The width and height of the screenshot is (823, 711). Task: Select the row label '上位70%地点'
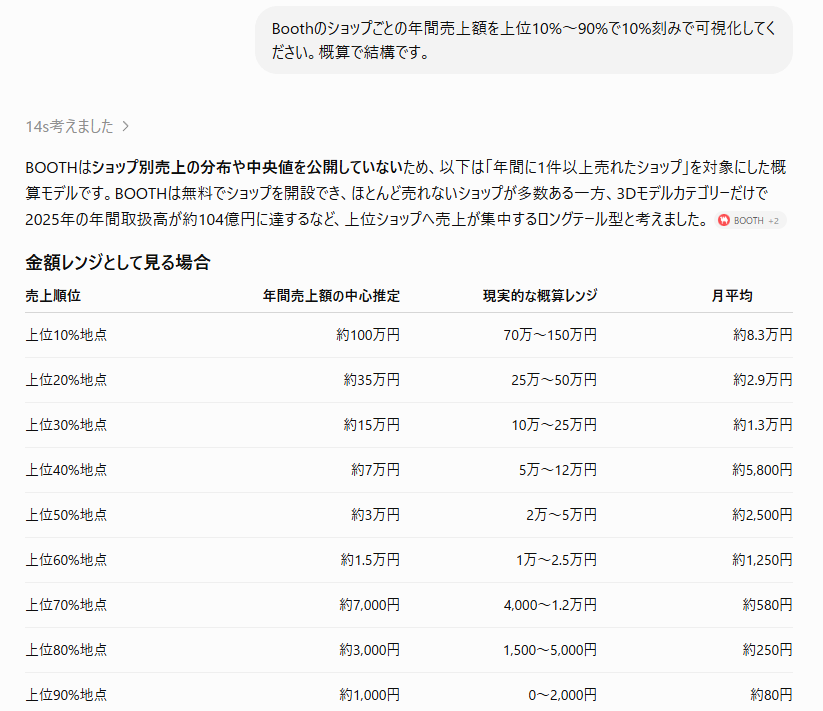click(x=66, y=606)
